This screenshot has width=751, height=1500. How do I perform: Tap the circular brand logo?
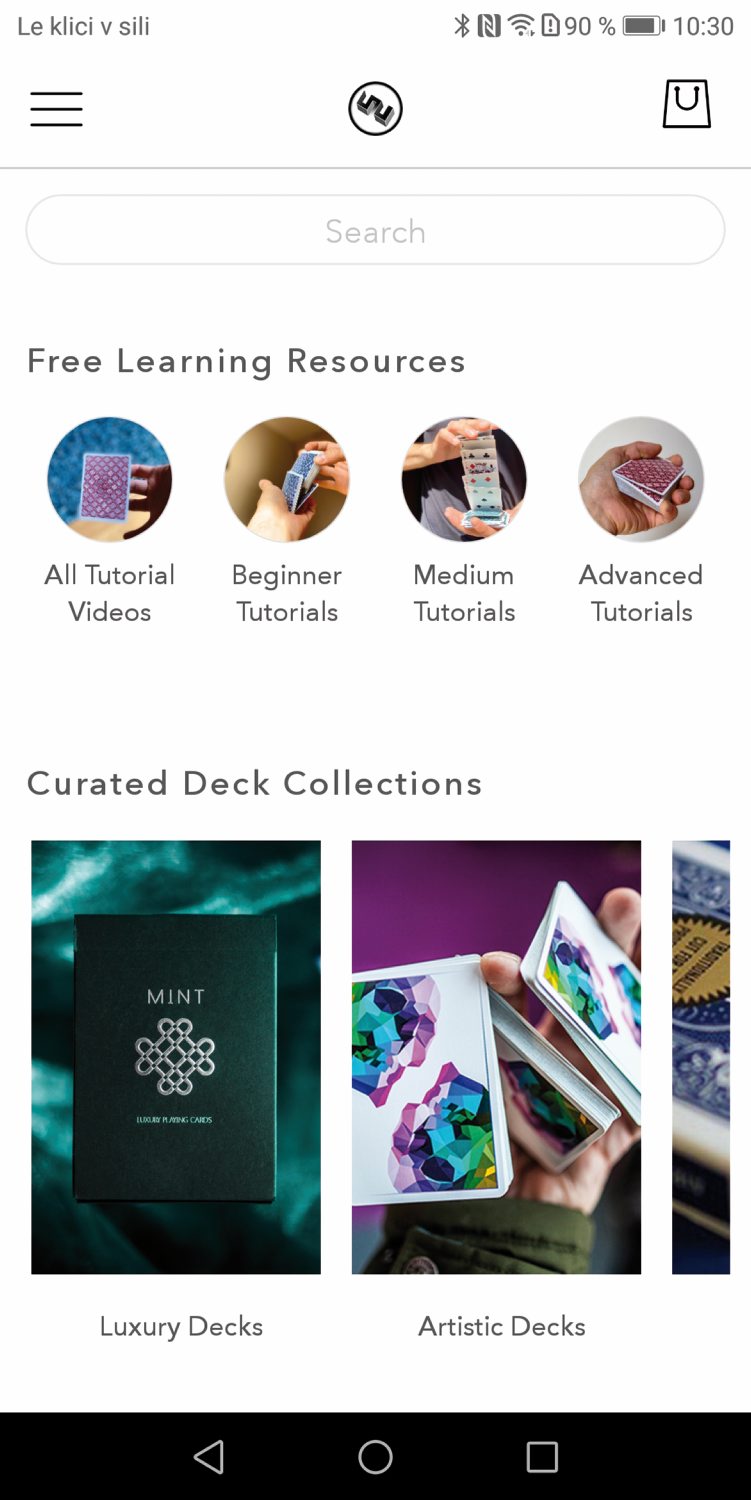point(375,108)
